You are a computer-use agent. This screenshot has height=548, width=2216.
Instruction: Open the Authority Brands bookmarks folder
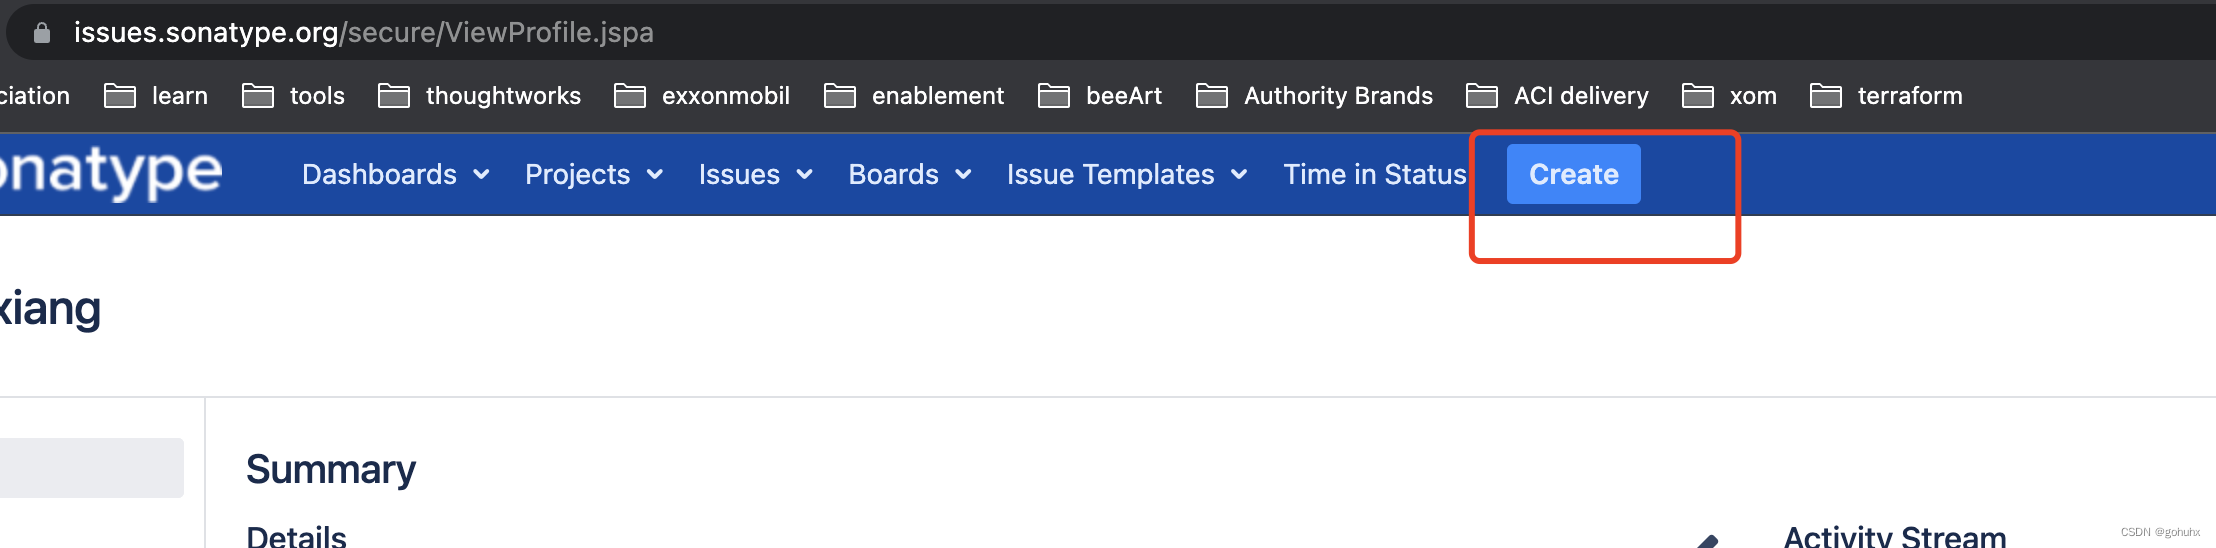coord(1315,96)
